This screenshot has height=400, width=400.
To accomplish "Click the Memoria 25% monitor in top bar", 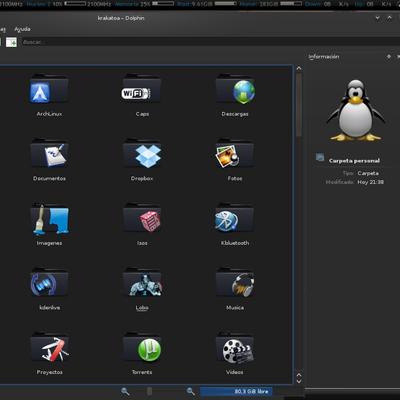I will pyautogui.click(x=144, y=4).
